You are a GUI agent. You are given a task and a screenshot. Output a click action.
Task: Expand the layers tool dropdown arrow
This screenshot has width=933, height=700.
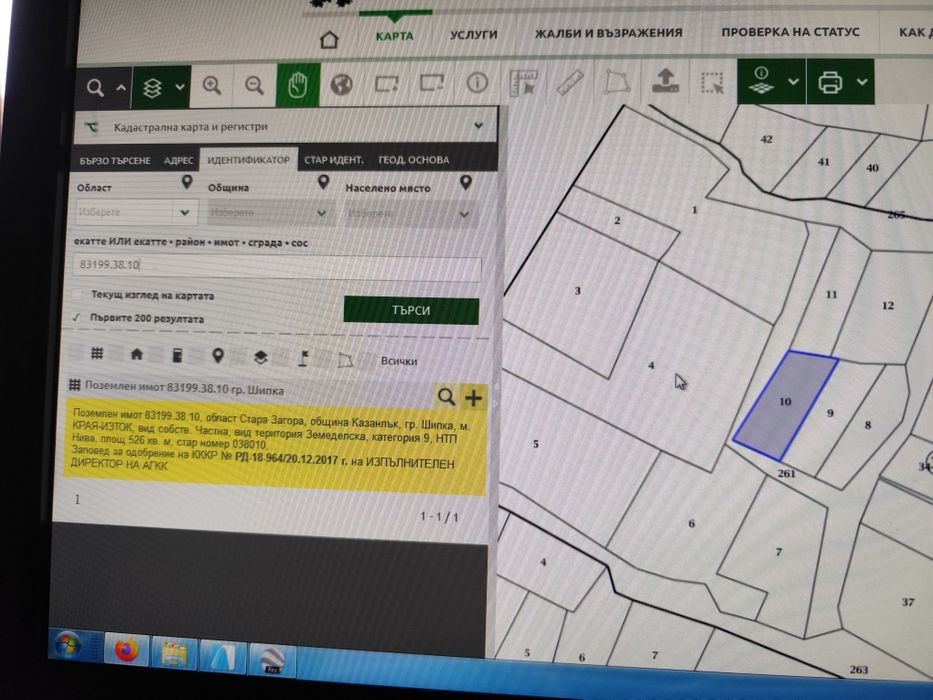tap(180, 88)
